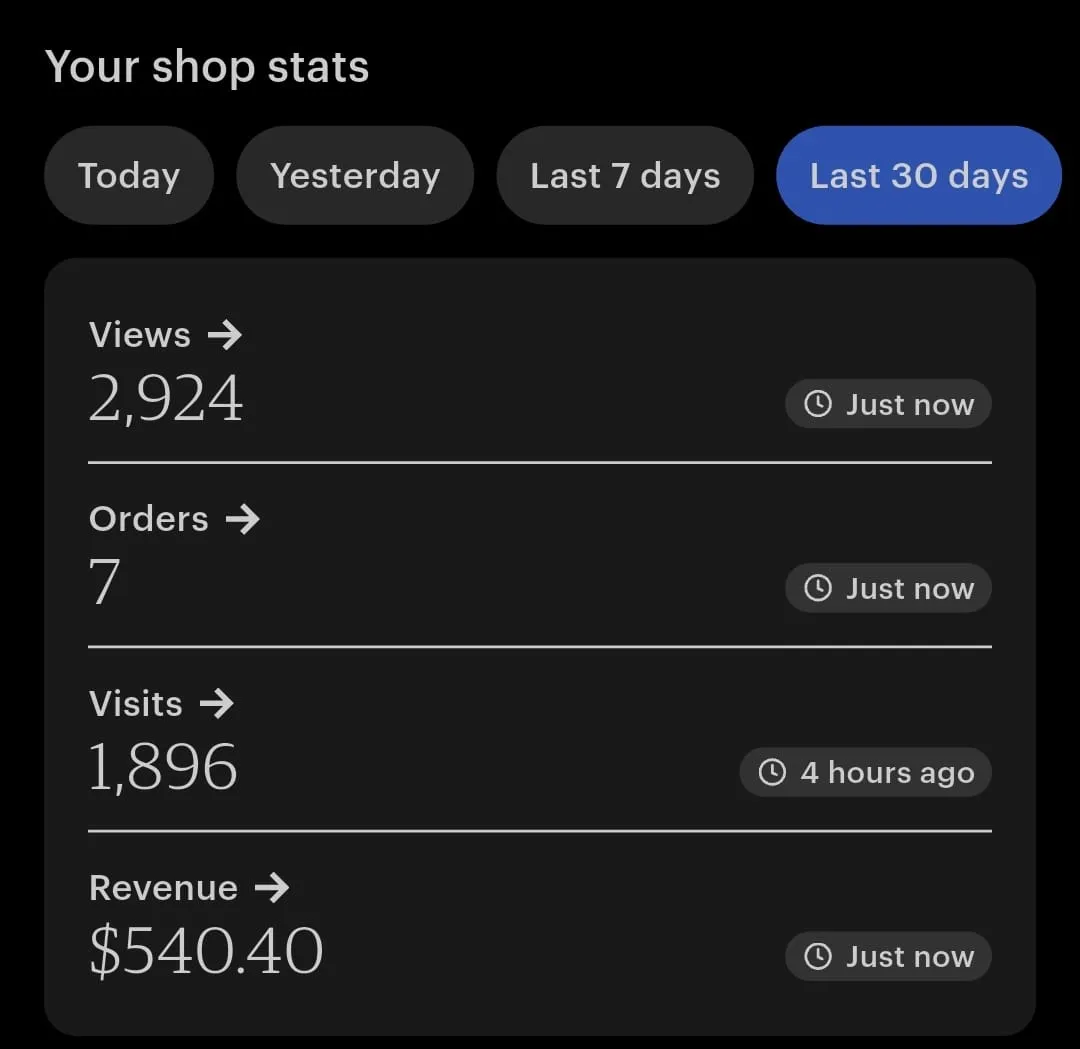
Task: Show stats for Last 7 days
Action: pos(625,176)
